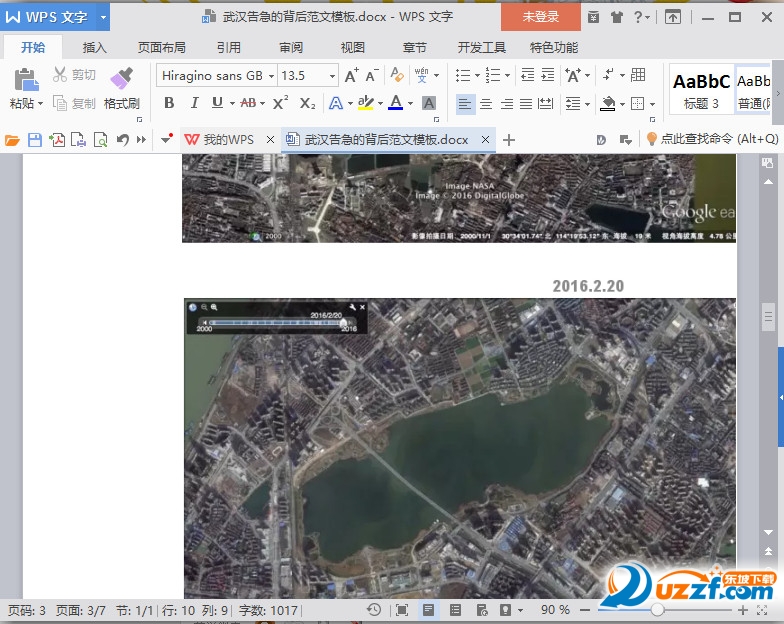
Task: Toggle Bold formatting
Action: point(169,103)
